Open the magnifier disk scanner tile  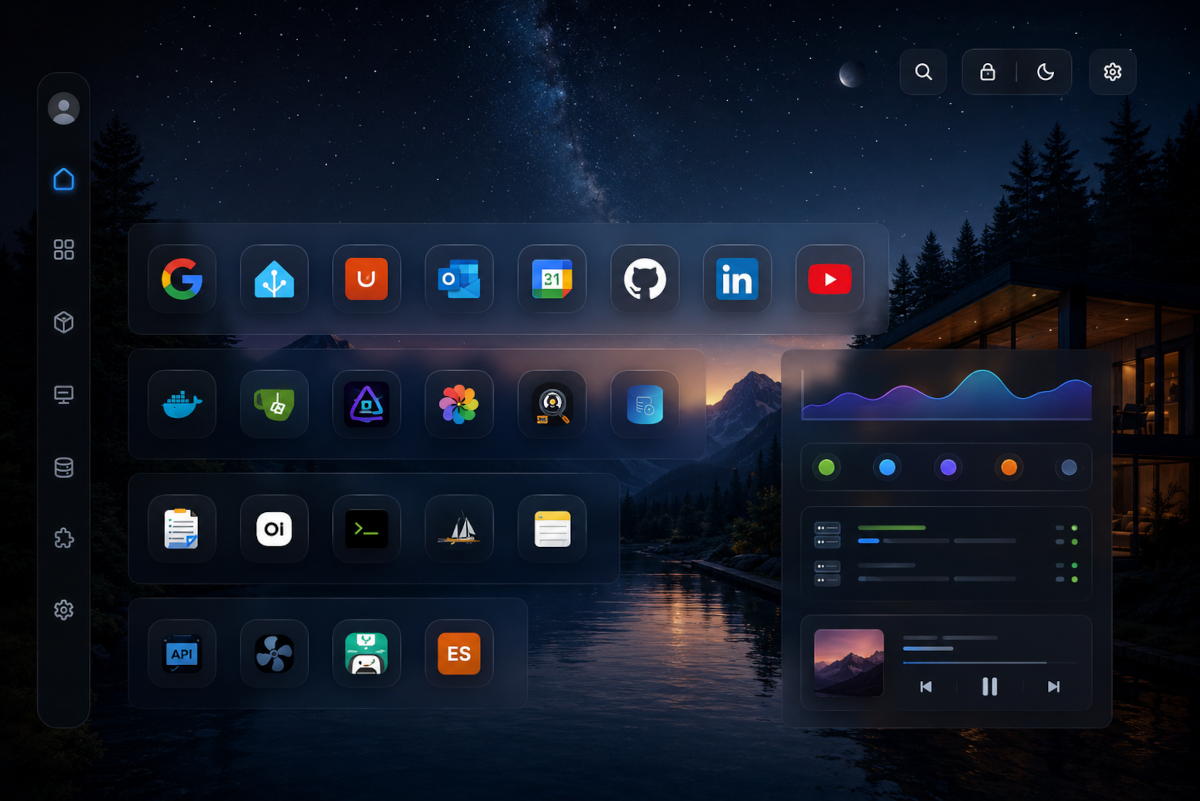coord(552,404)
